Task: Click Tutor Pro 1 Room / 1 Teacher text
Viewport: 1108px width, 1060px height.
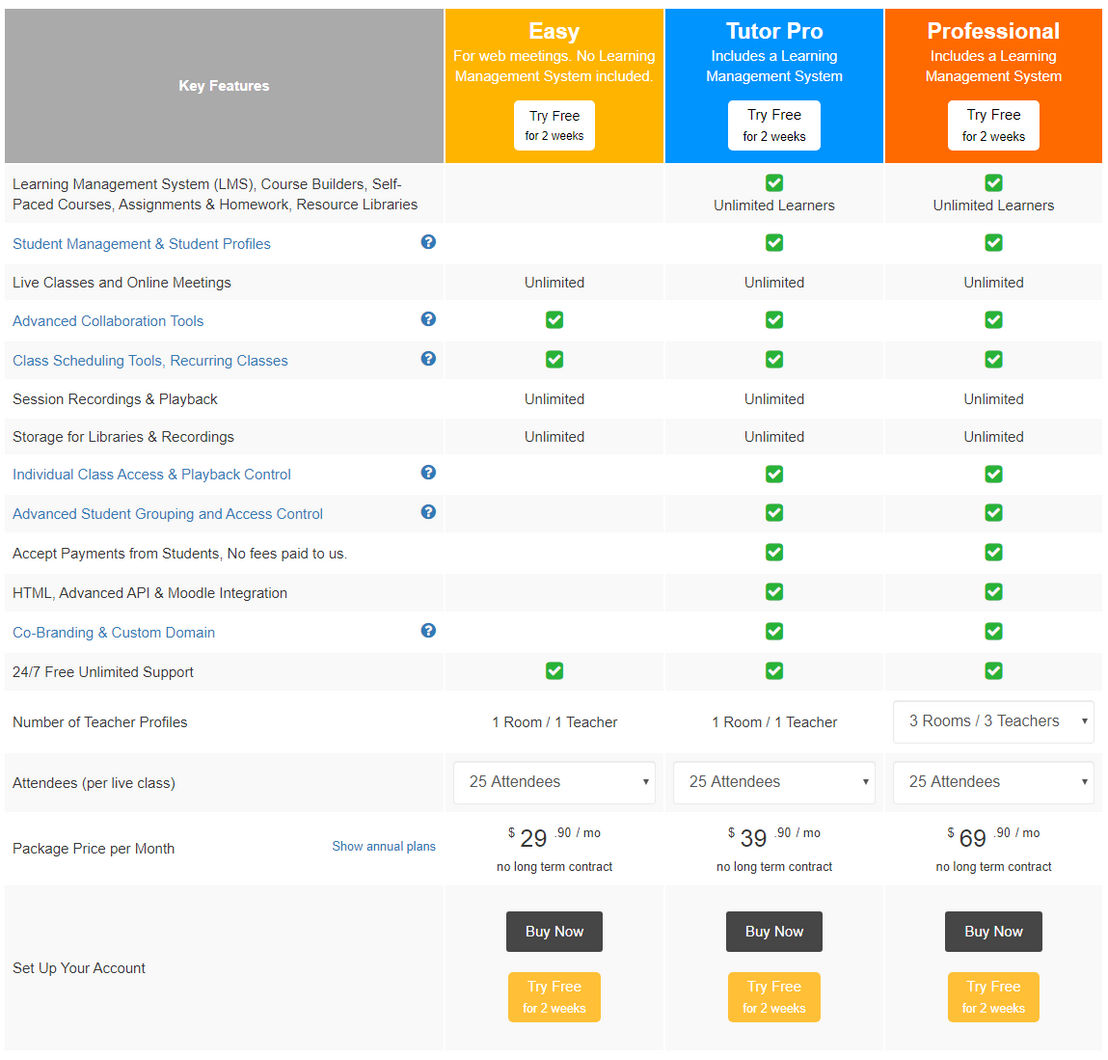Action: pos(774,722)
